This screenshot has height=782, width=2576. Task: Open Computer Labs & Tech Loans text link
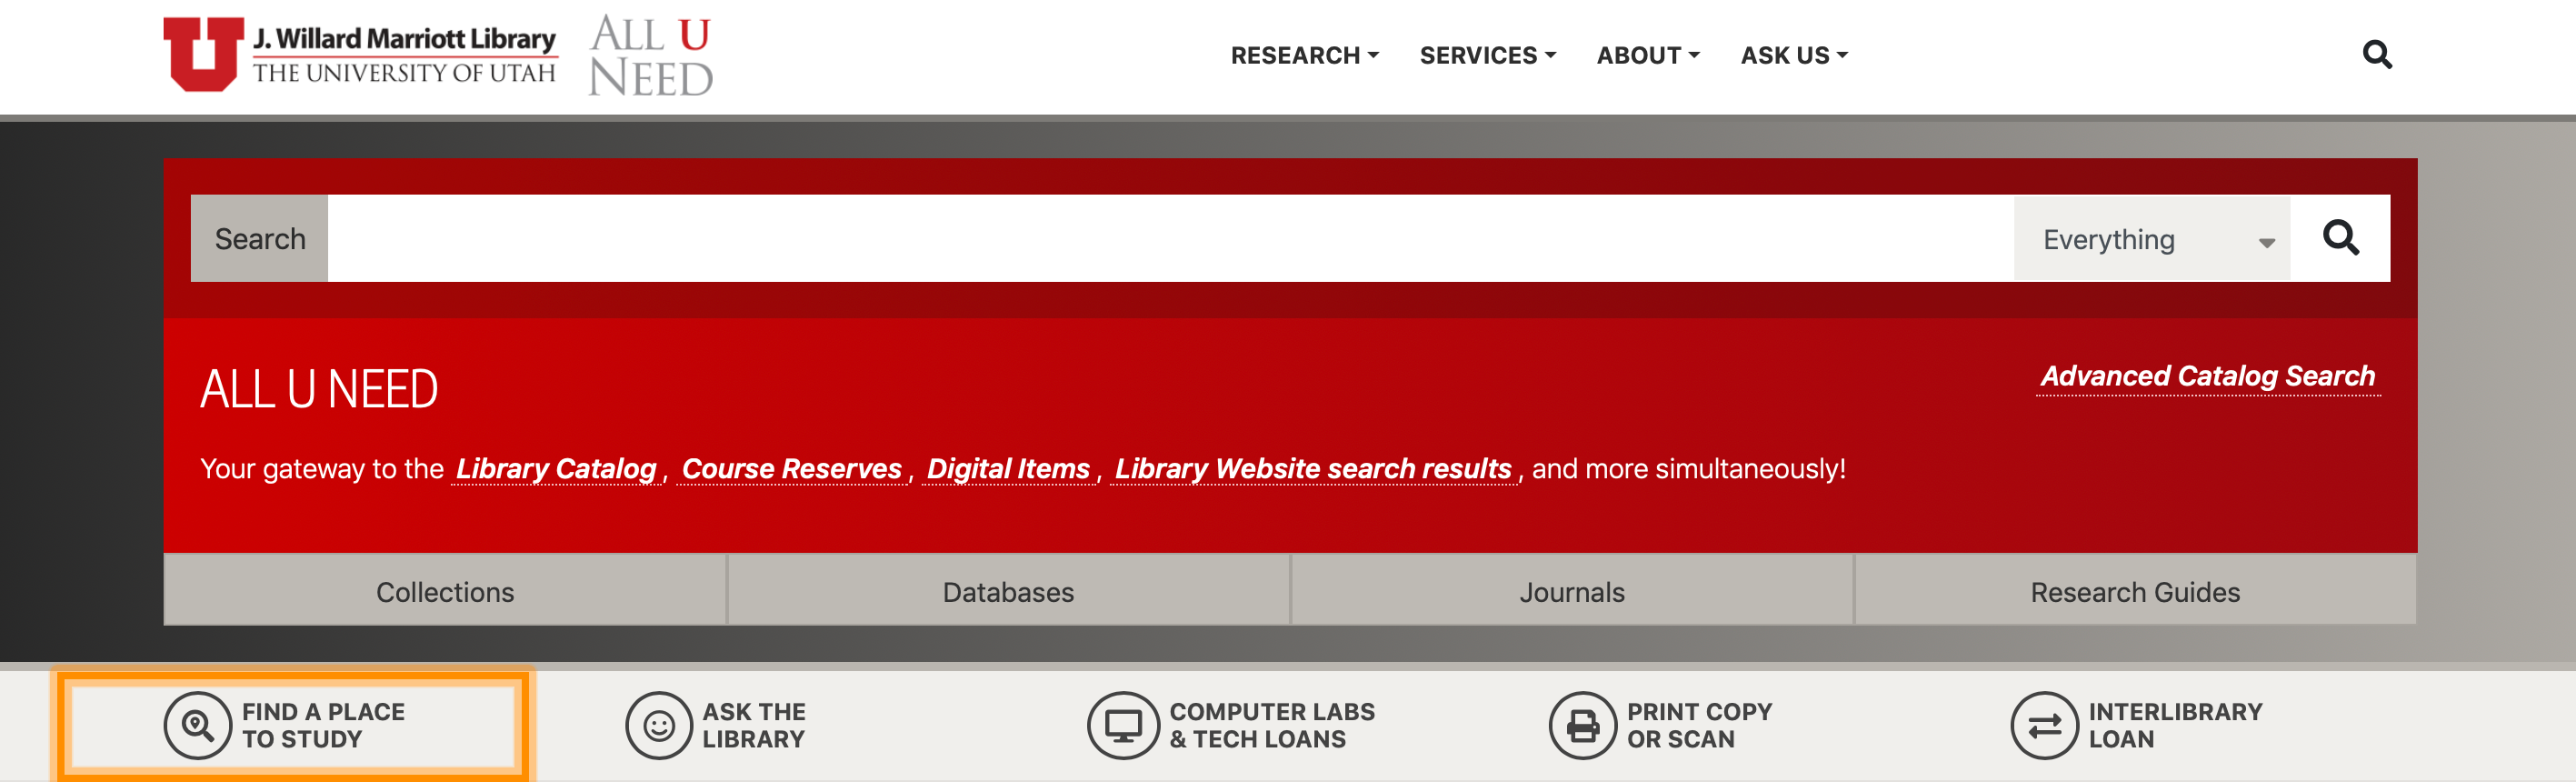pos(1271,725)
